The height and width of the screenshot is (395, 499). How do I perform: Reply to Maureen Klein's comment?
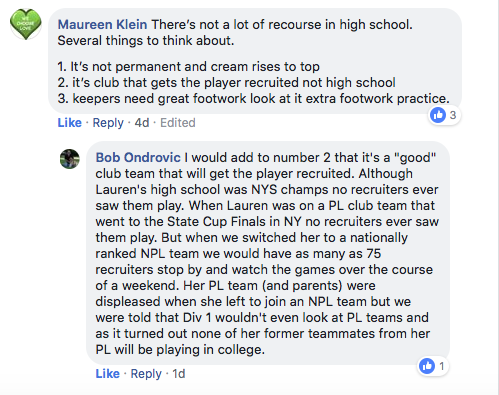pyautogui.click(x=108, y=123)
